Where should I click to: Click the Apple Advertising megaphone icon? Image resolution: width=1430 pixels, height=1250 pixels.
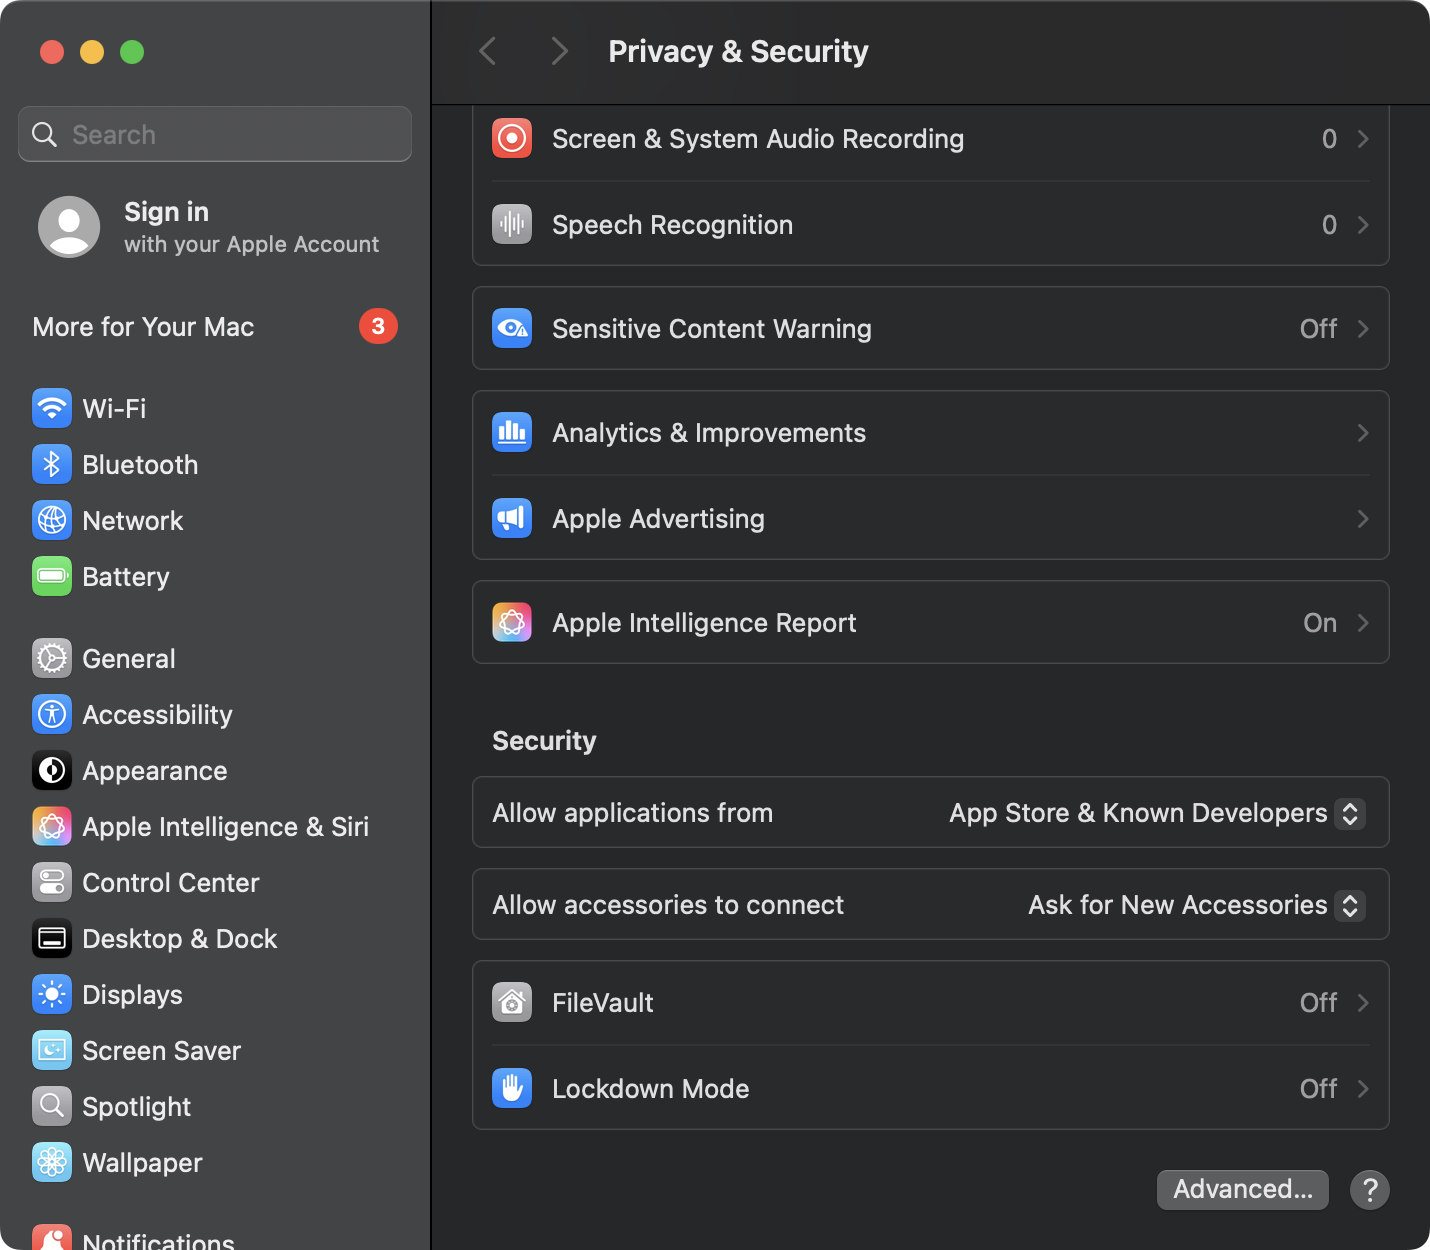click(x=512, y=518)
